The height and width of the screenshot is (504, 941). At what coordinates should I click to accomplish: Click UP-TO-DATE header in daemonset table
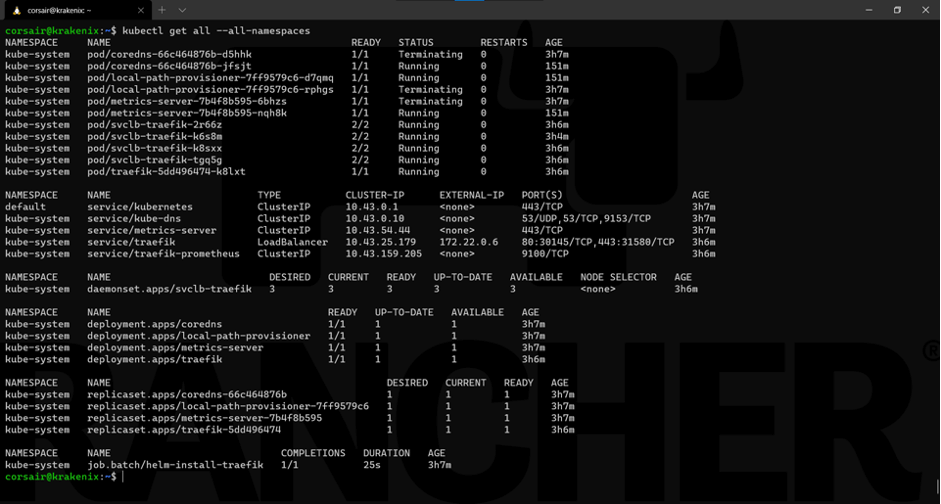tap(463, 277)
